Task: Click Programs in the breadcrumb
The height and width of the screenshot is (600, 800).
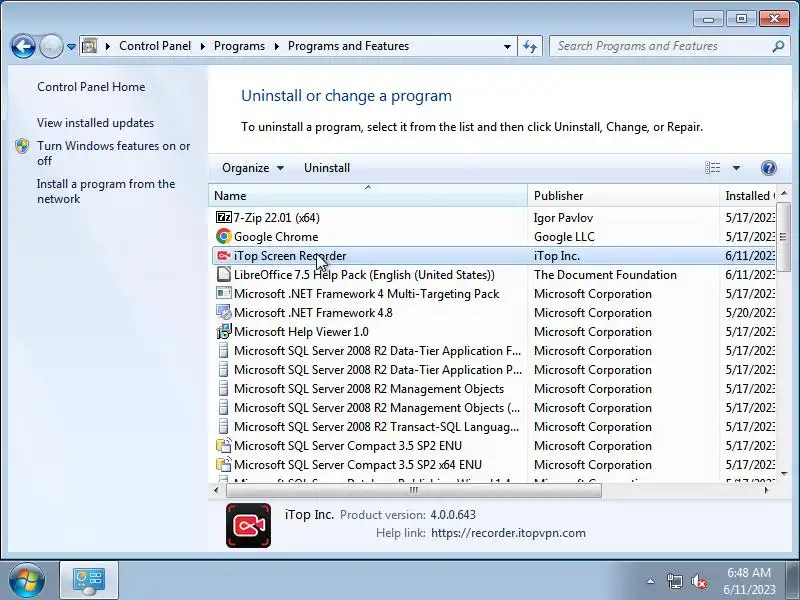Action: coord(239,46)
